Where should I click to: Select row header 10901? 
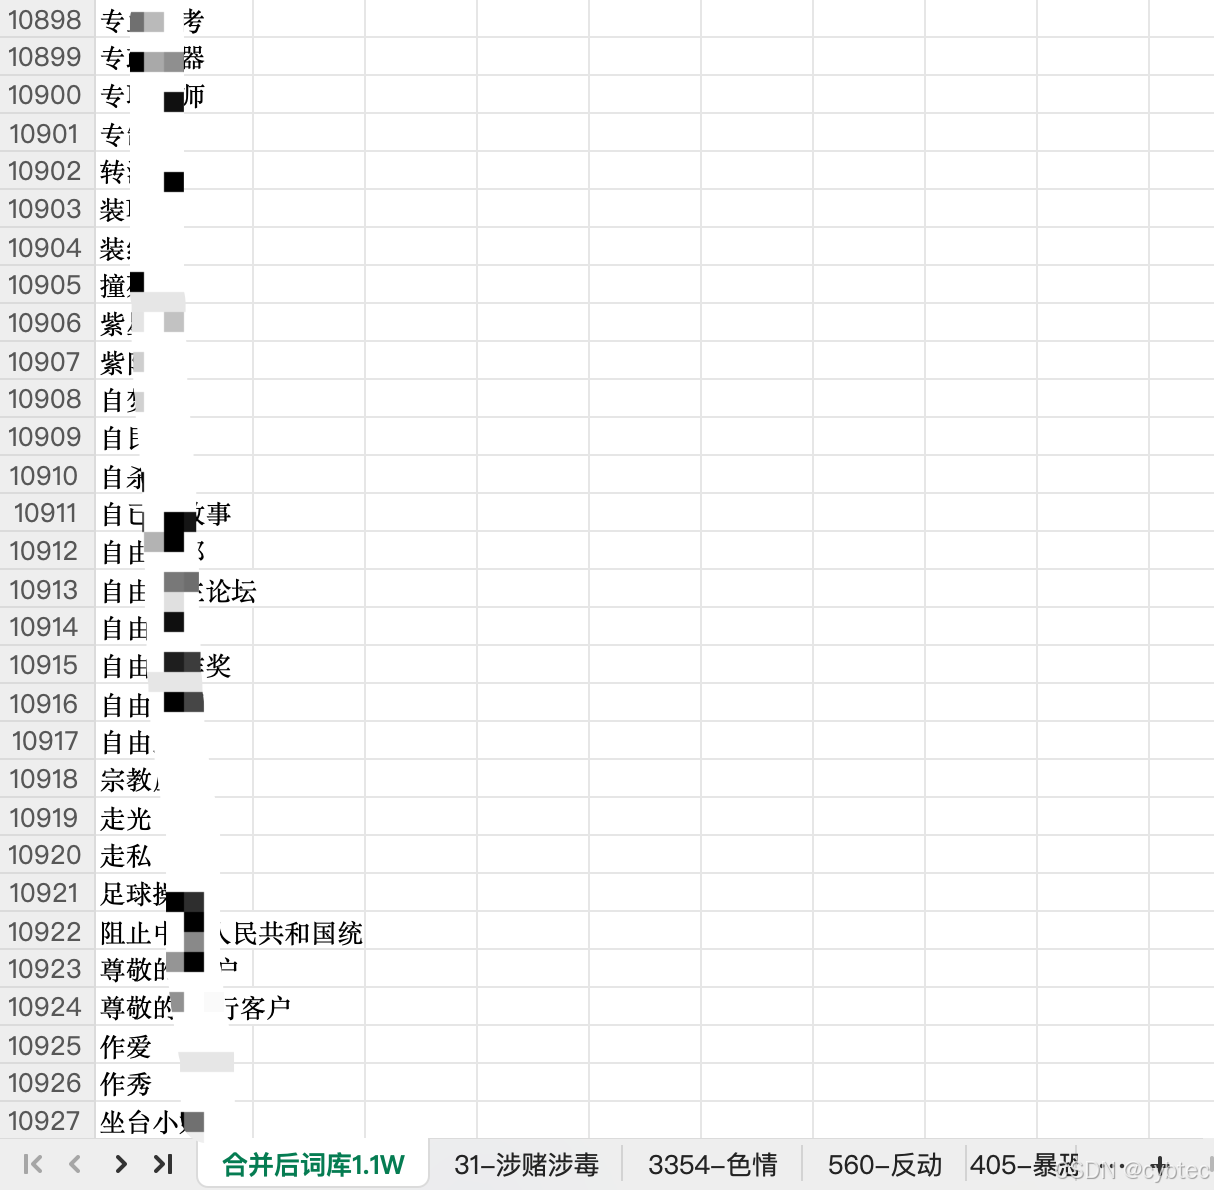pyautogui.click(x=47, y=133)
